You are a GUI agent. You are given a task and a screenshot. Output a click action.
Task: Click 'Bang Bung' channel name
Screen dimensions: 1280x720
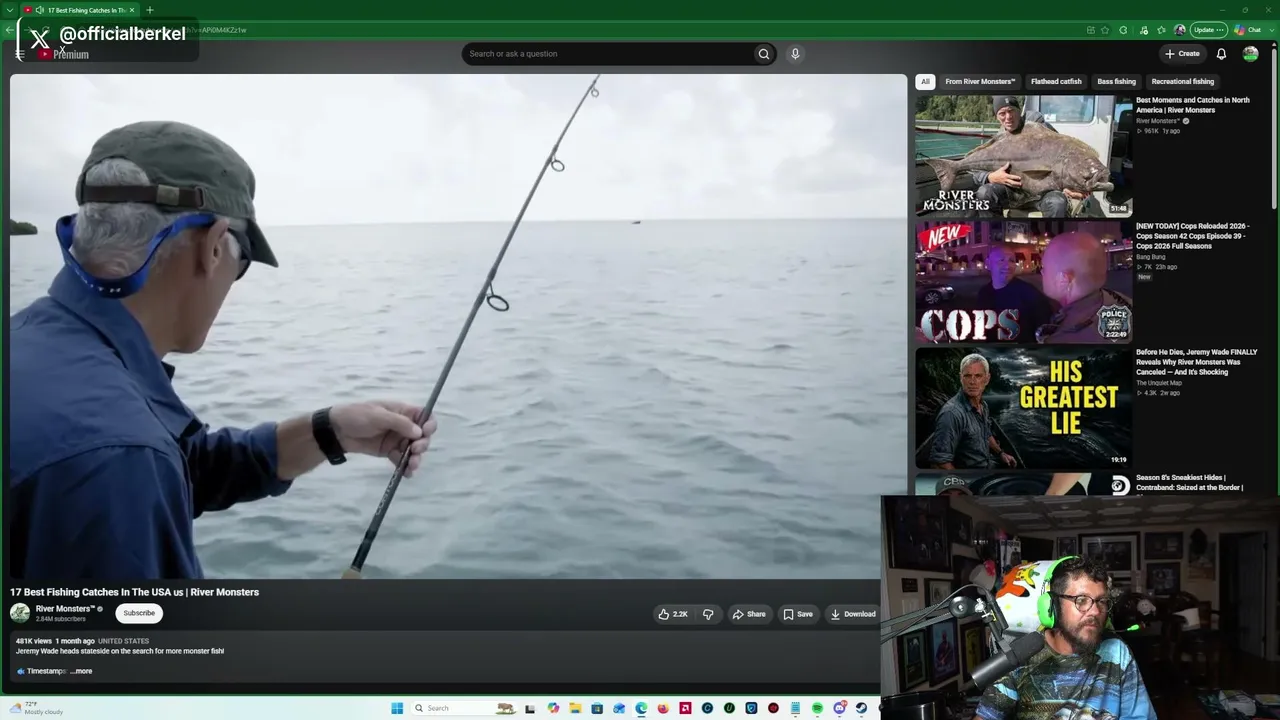click(x=1150, y=257)
